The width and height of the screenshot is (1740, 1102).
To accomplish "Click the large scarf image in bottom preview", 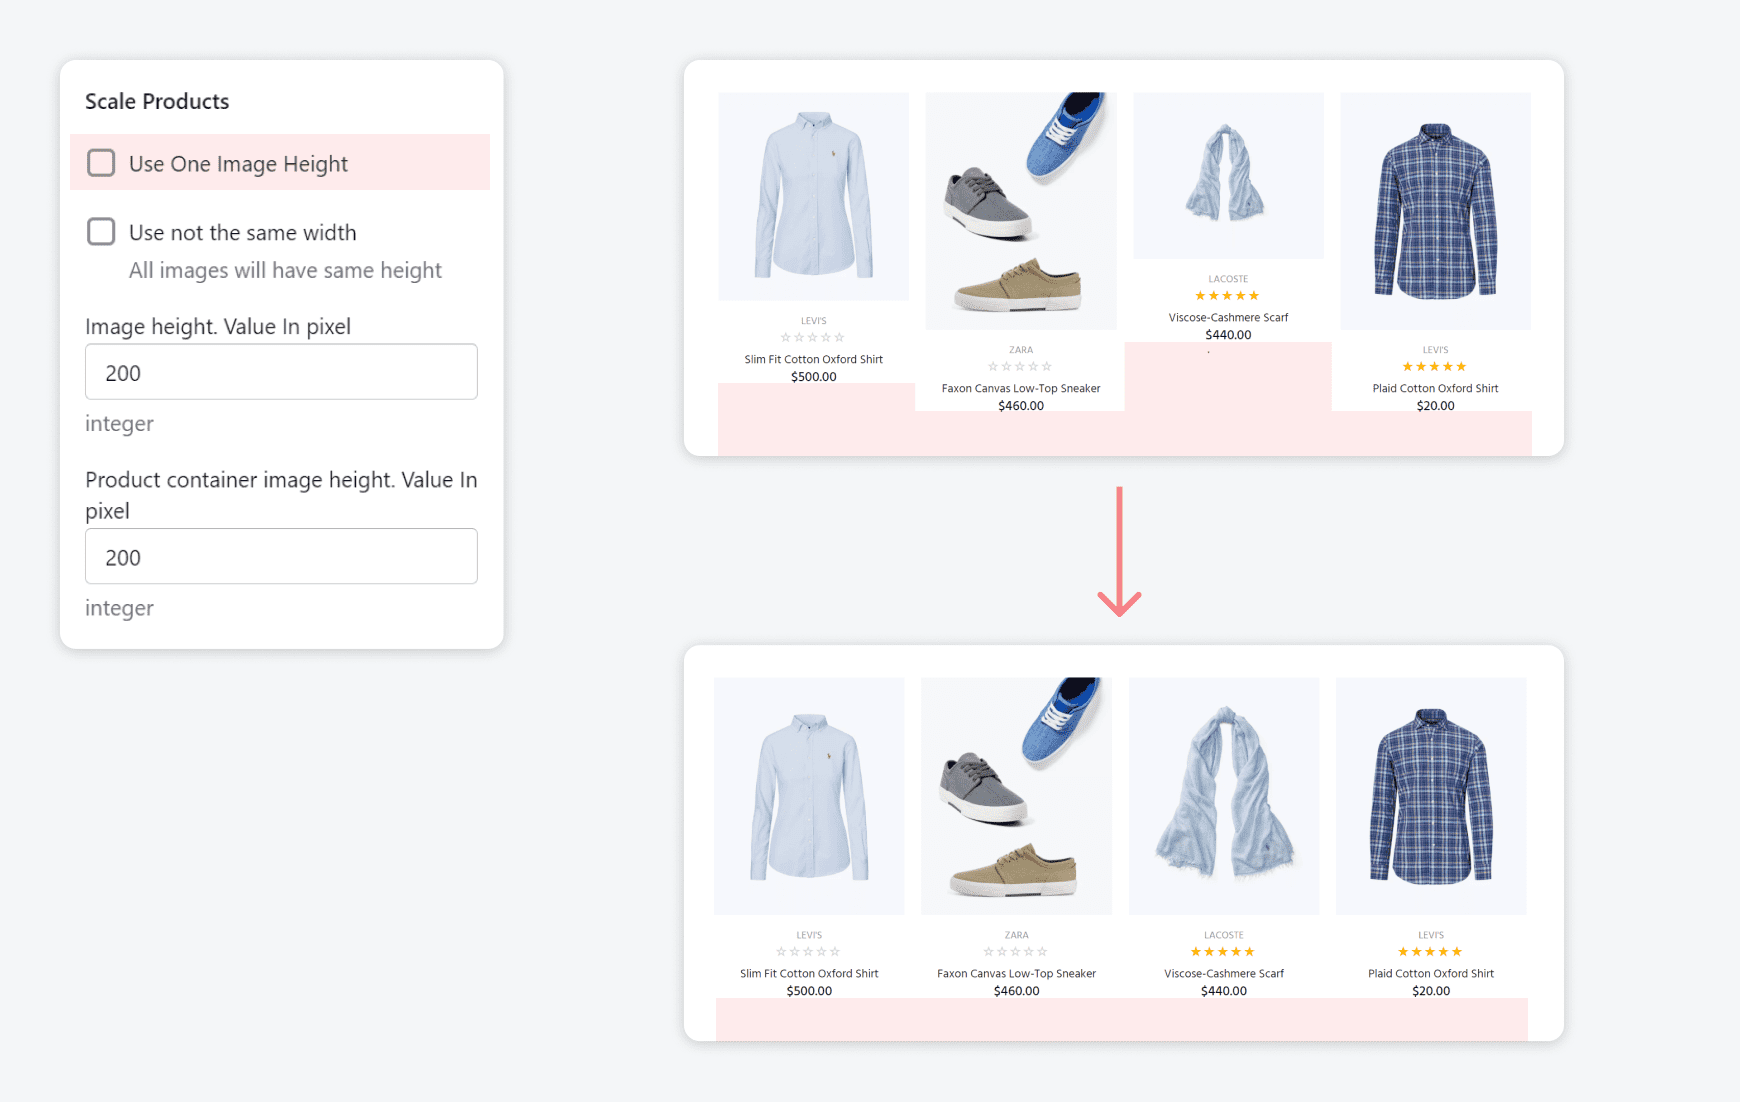I will pyautogui.click(x=1224, y=795).
